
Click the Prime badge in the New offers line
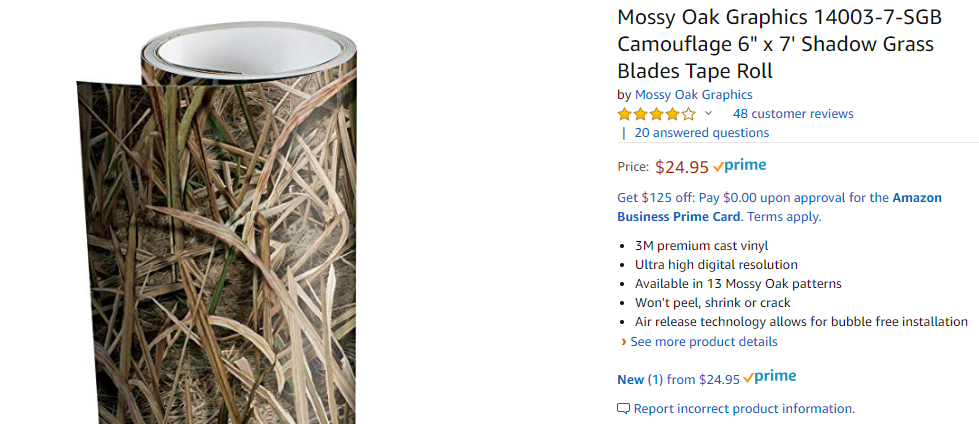coord(770,377)
